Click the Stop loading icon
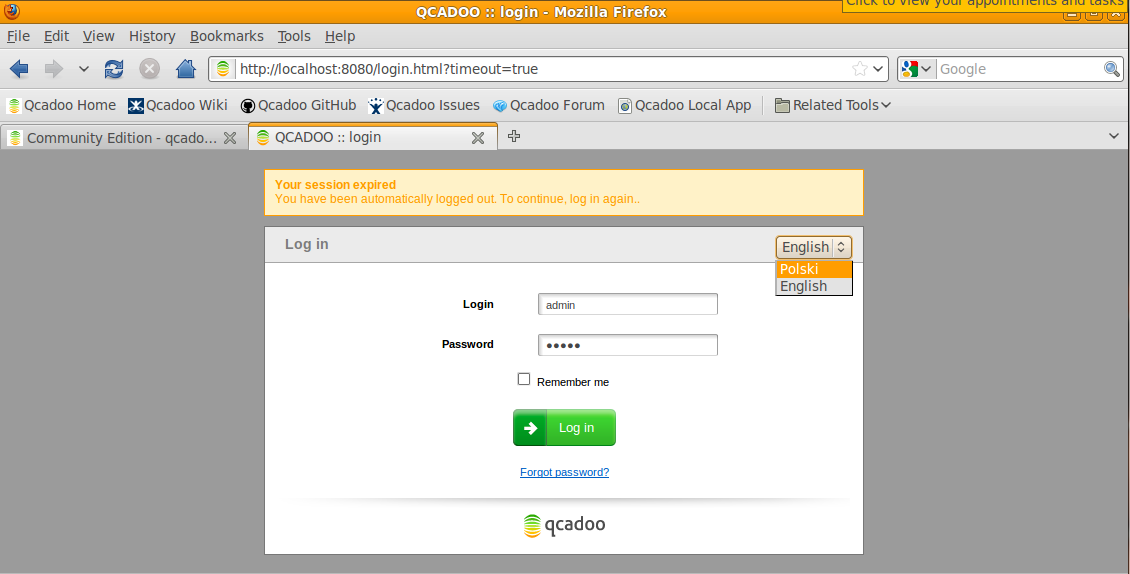Image resolution: width=1130 pixels, height=574 pixels. coord(149,69)
